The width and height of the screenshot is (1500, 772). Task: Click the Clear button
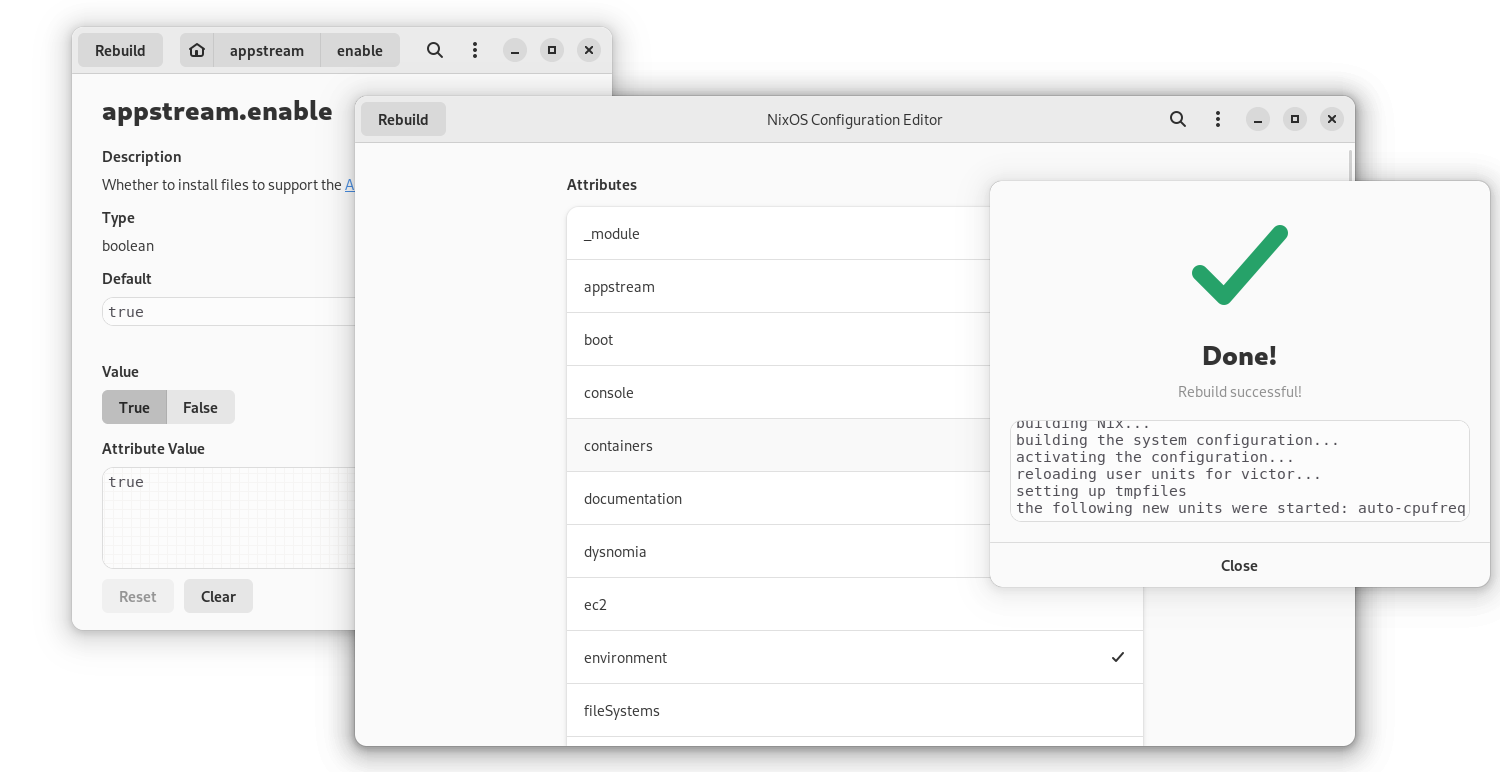(x=218, y=596)
